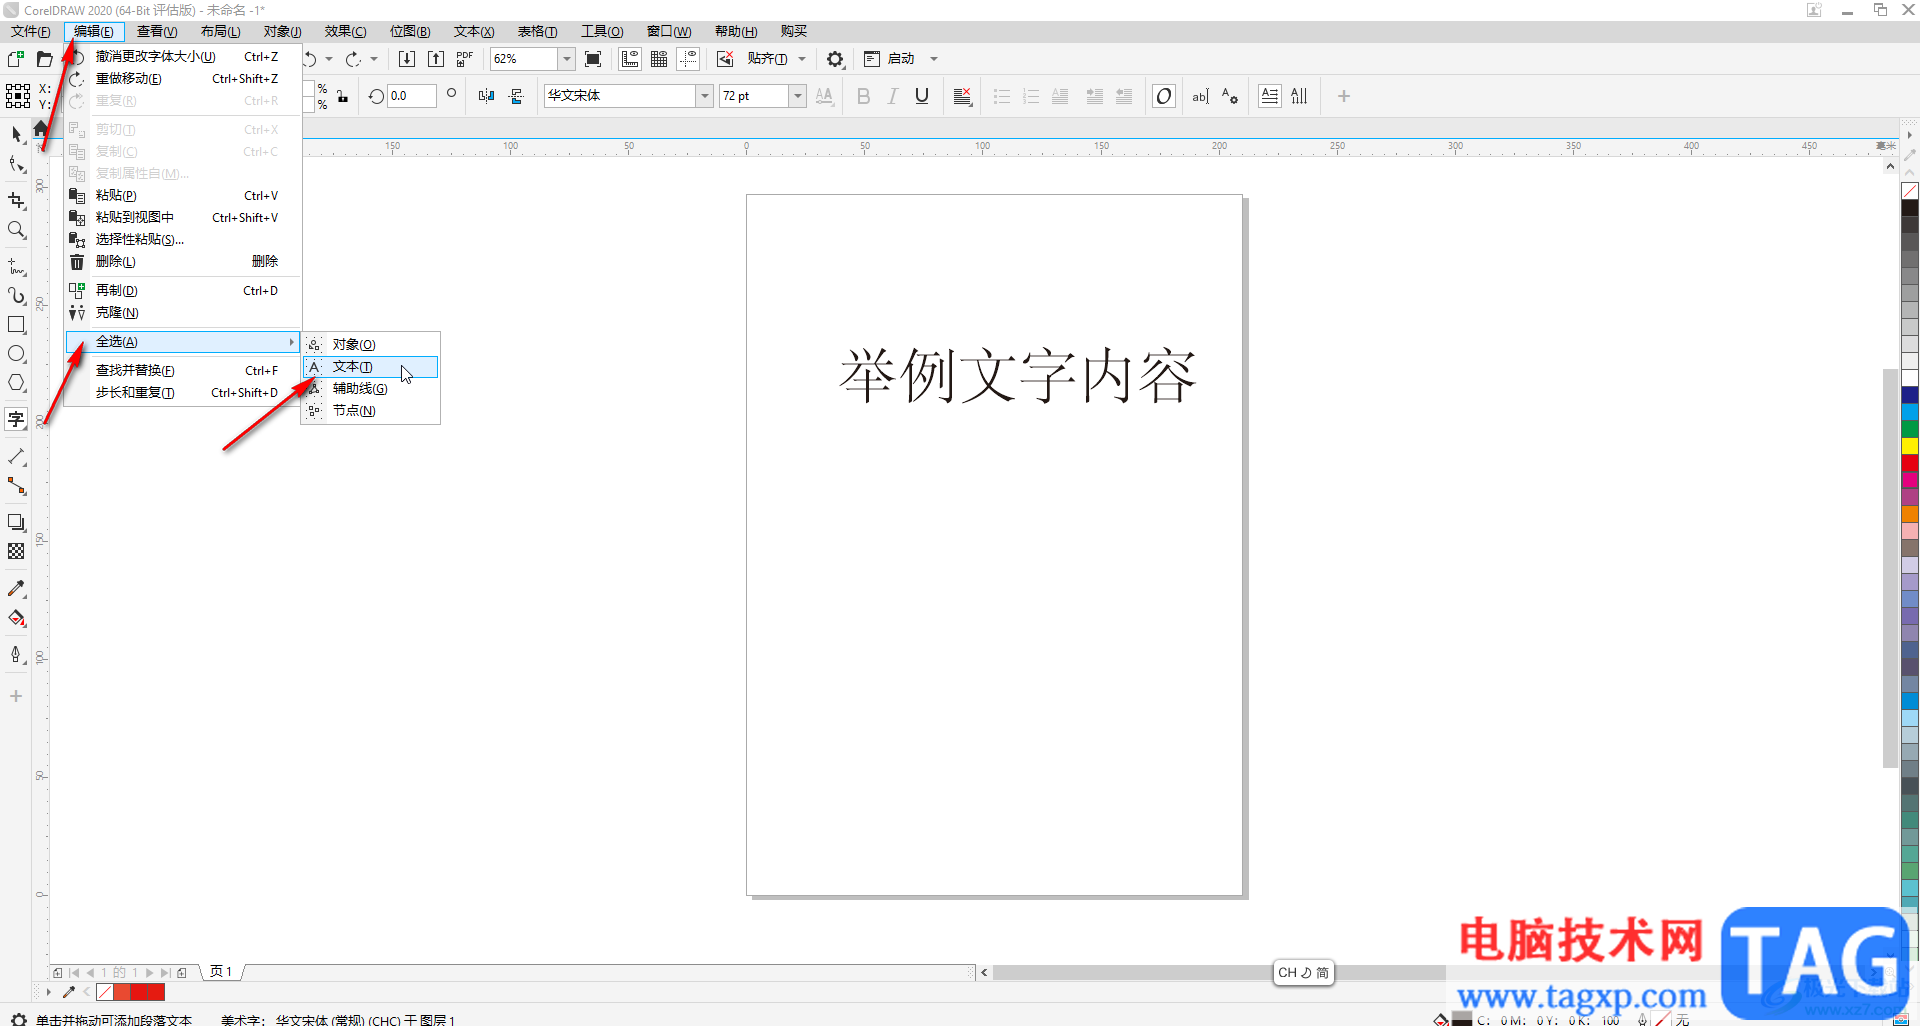1920x1026 pixels.
Task: Switch to the 页 1 page tab
Action: [221, 972]
